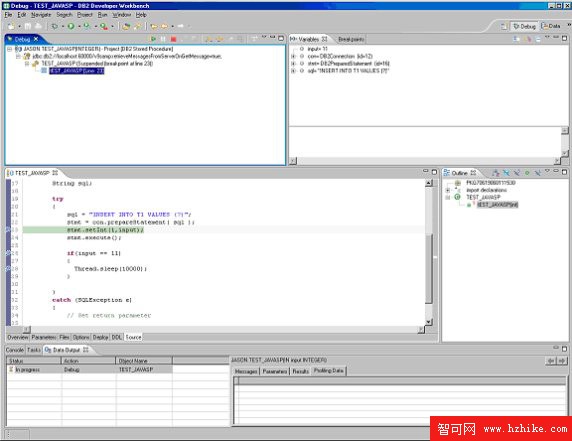Screen dimensions: 572x441
Task: Toggle Sort in the Outline view
Action: point(495,173)
